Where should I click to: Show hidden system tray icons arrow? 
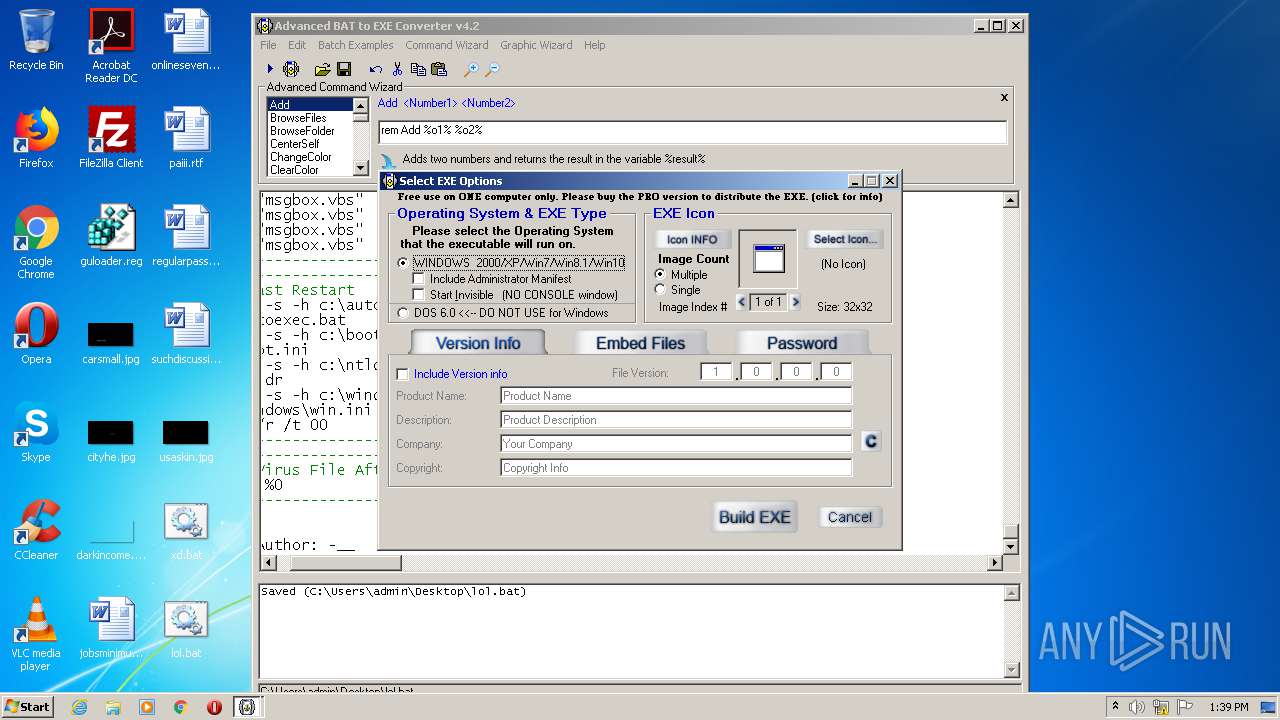tap(1115, 707)
